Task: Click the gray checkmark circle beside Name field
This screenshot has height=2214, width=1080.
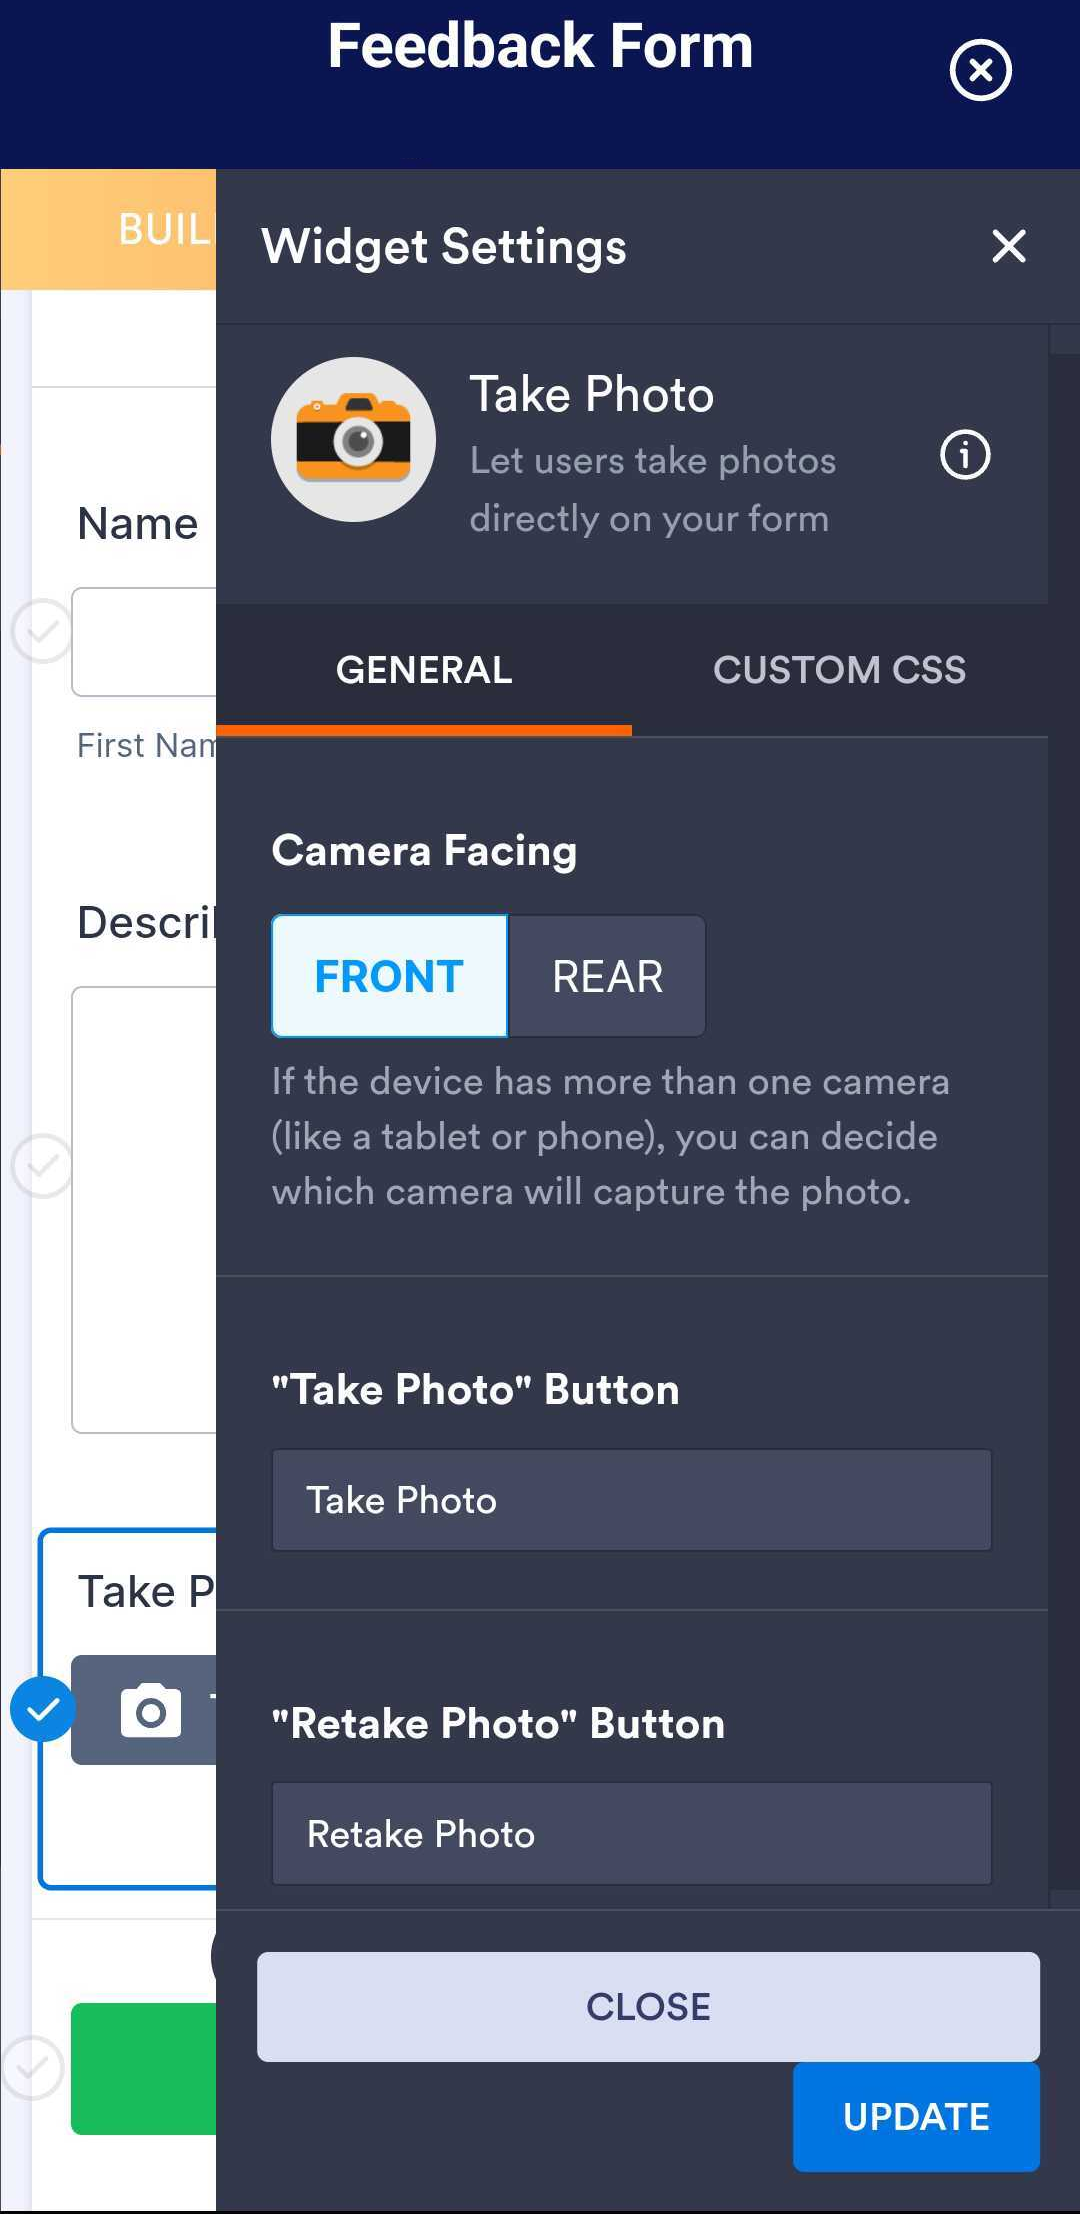Action: point(41,631)
